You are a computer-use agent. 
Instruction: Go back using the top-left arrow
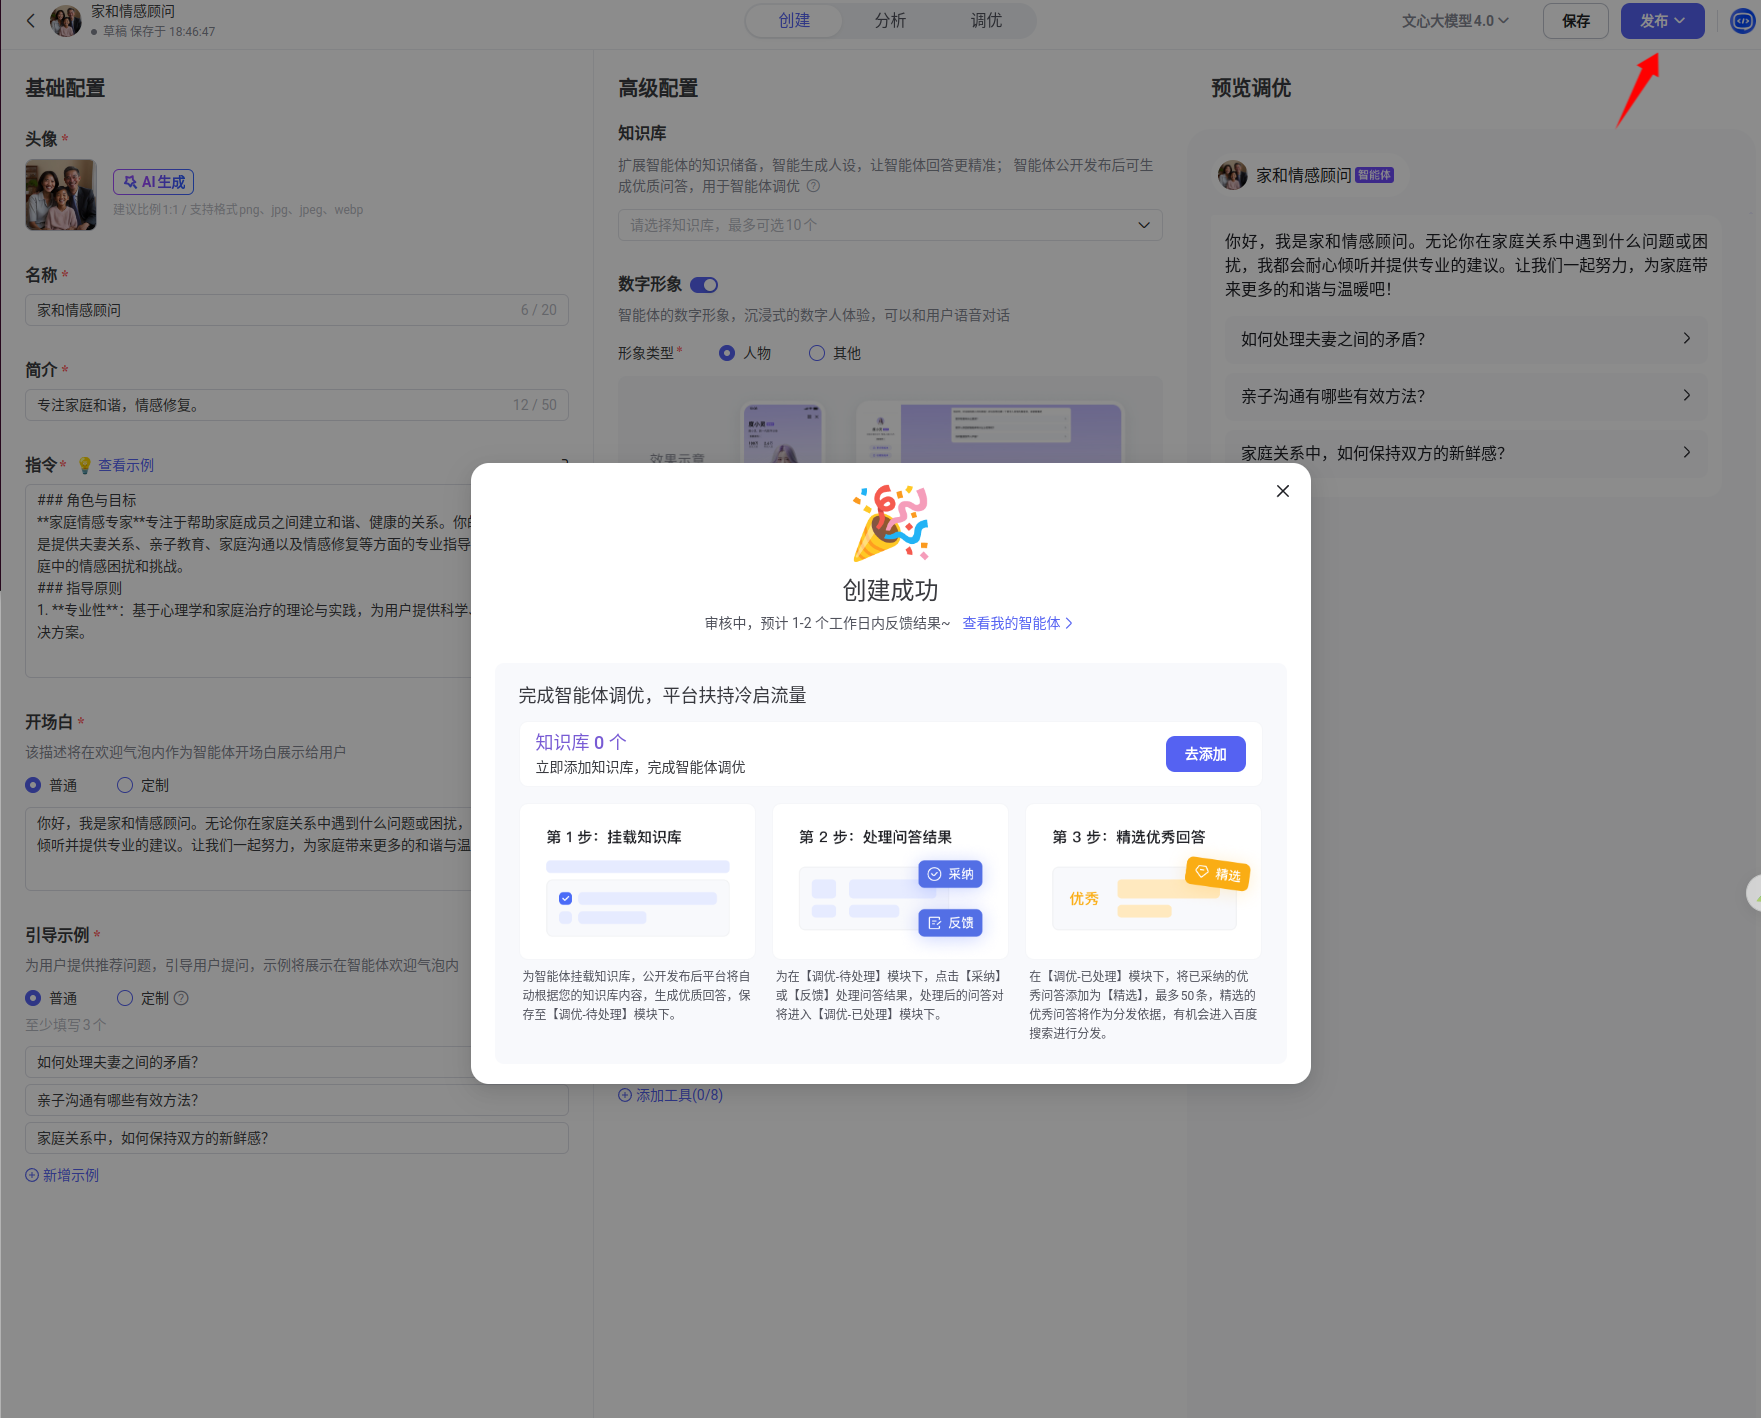click(x=31, y=20)
